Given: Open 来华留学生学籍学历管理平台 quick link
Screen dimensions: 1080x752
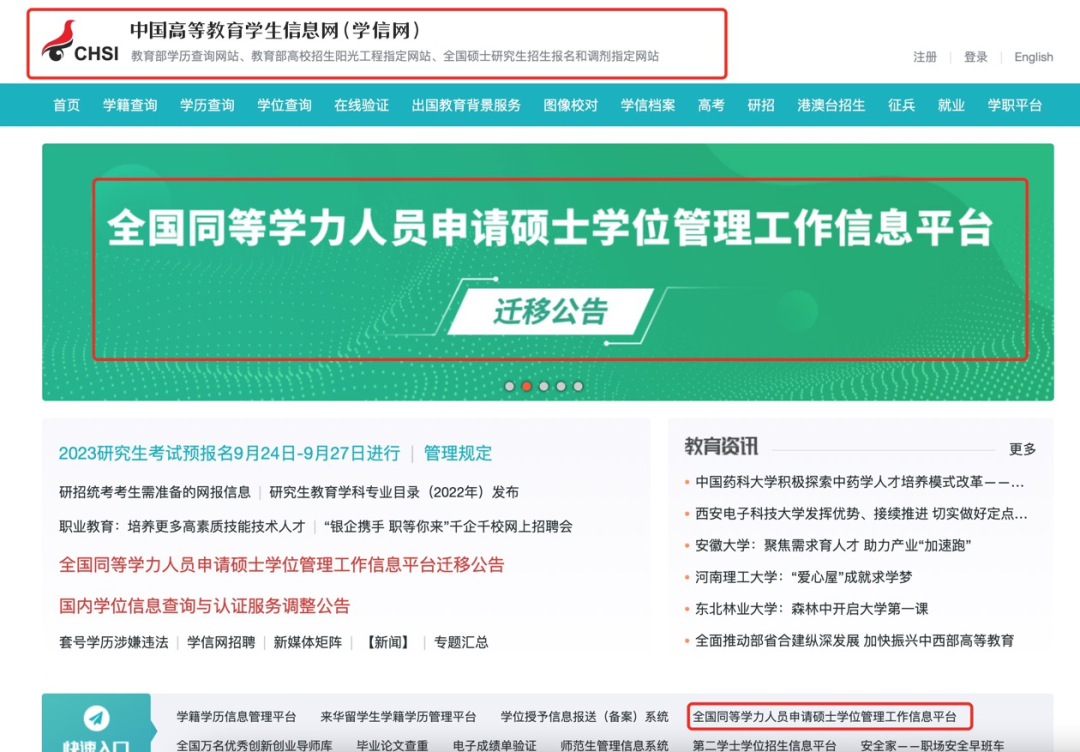Looking at the screenshot, I should pyautogui.click(x=398, y=717).
